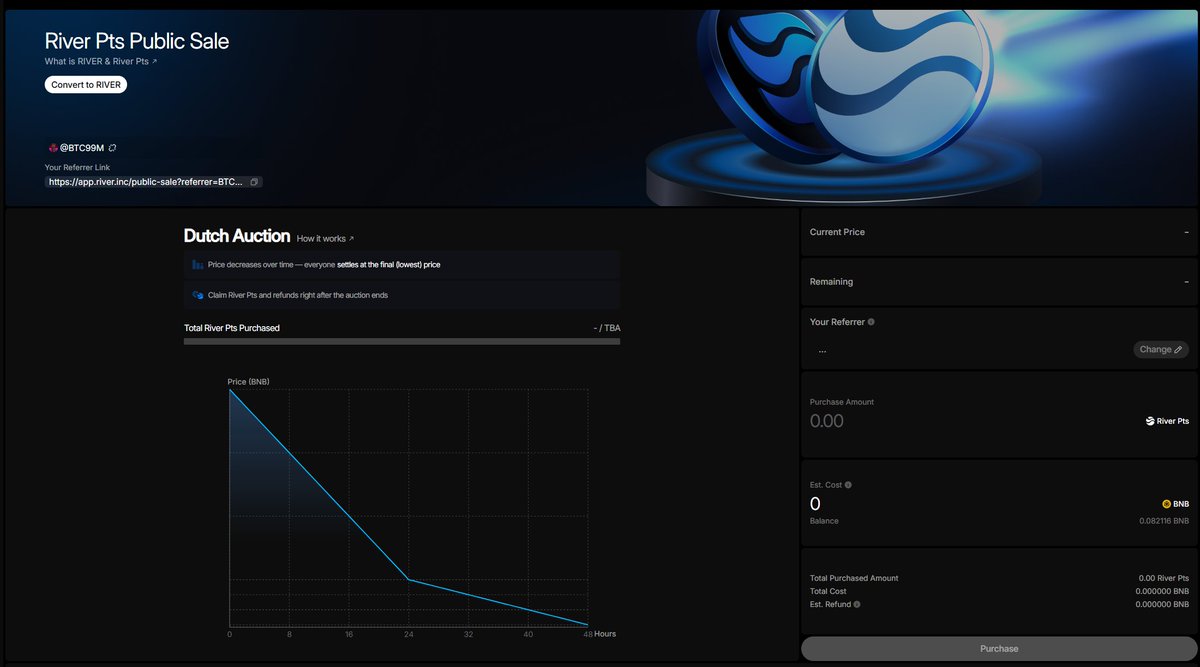This screenshot has width=1200, height=667.
Task: Click the 24-hour point on price chart
Action: [x=409, y=580]
